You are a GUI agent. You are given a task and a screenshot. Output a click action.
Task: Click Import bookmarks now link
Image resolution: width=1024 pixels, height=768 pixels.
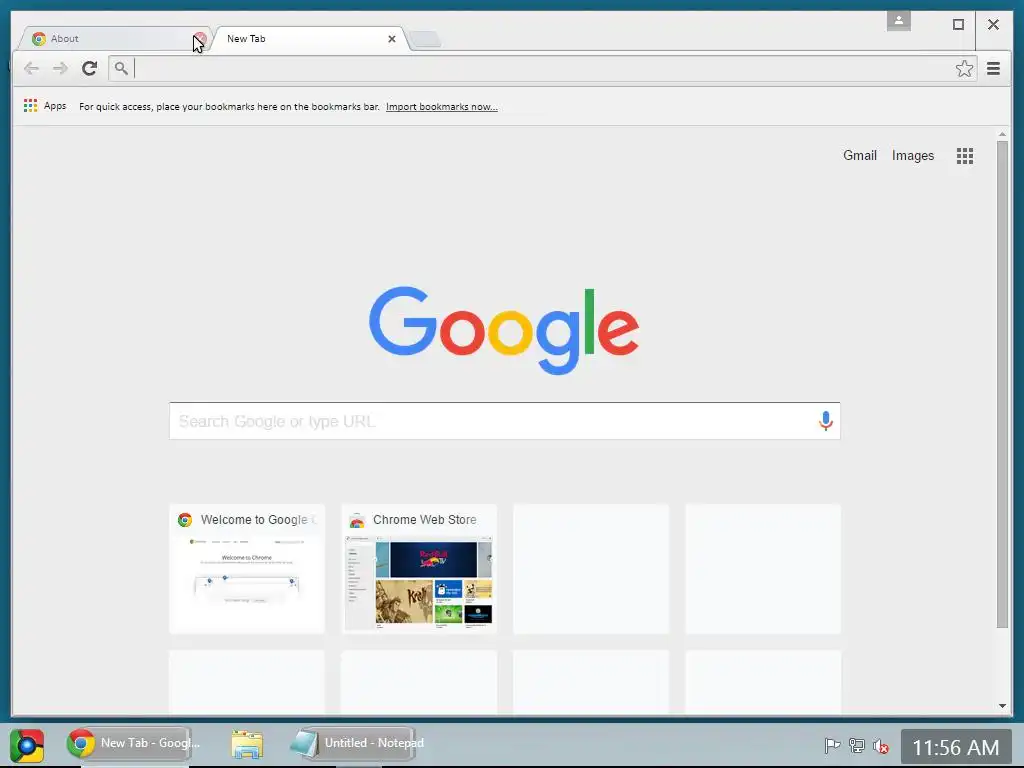(441, 106)
